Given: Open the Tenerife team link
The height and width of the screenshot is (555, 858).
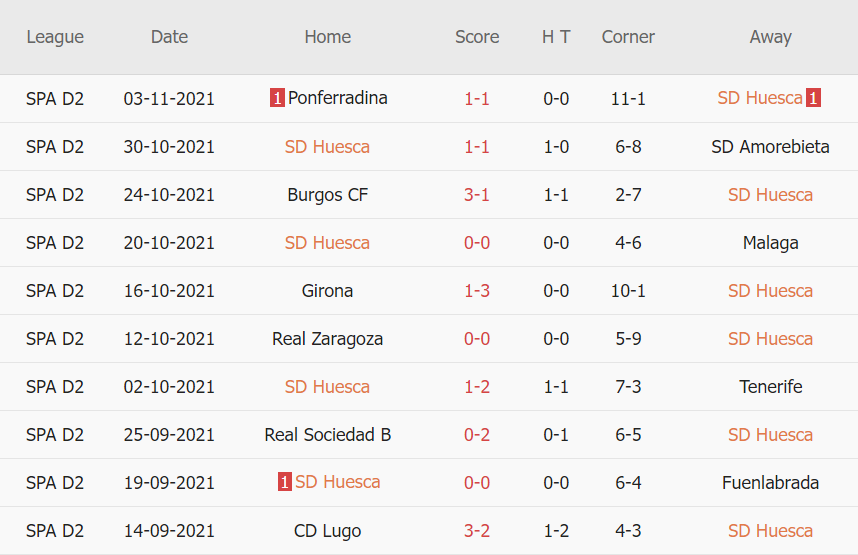Looking at the screenshot, I should click(x=770, y=387).
